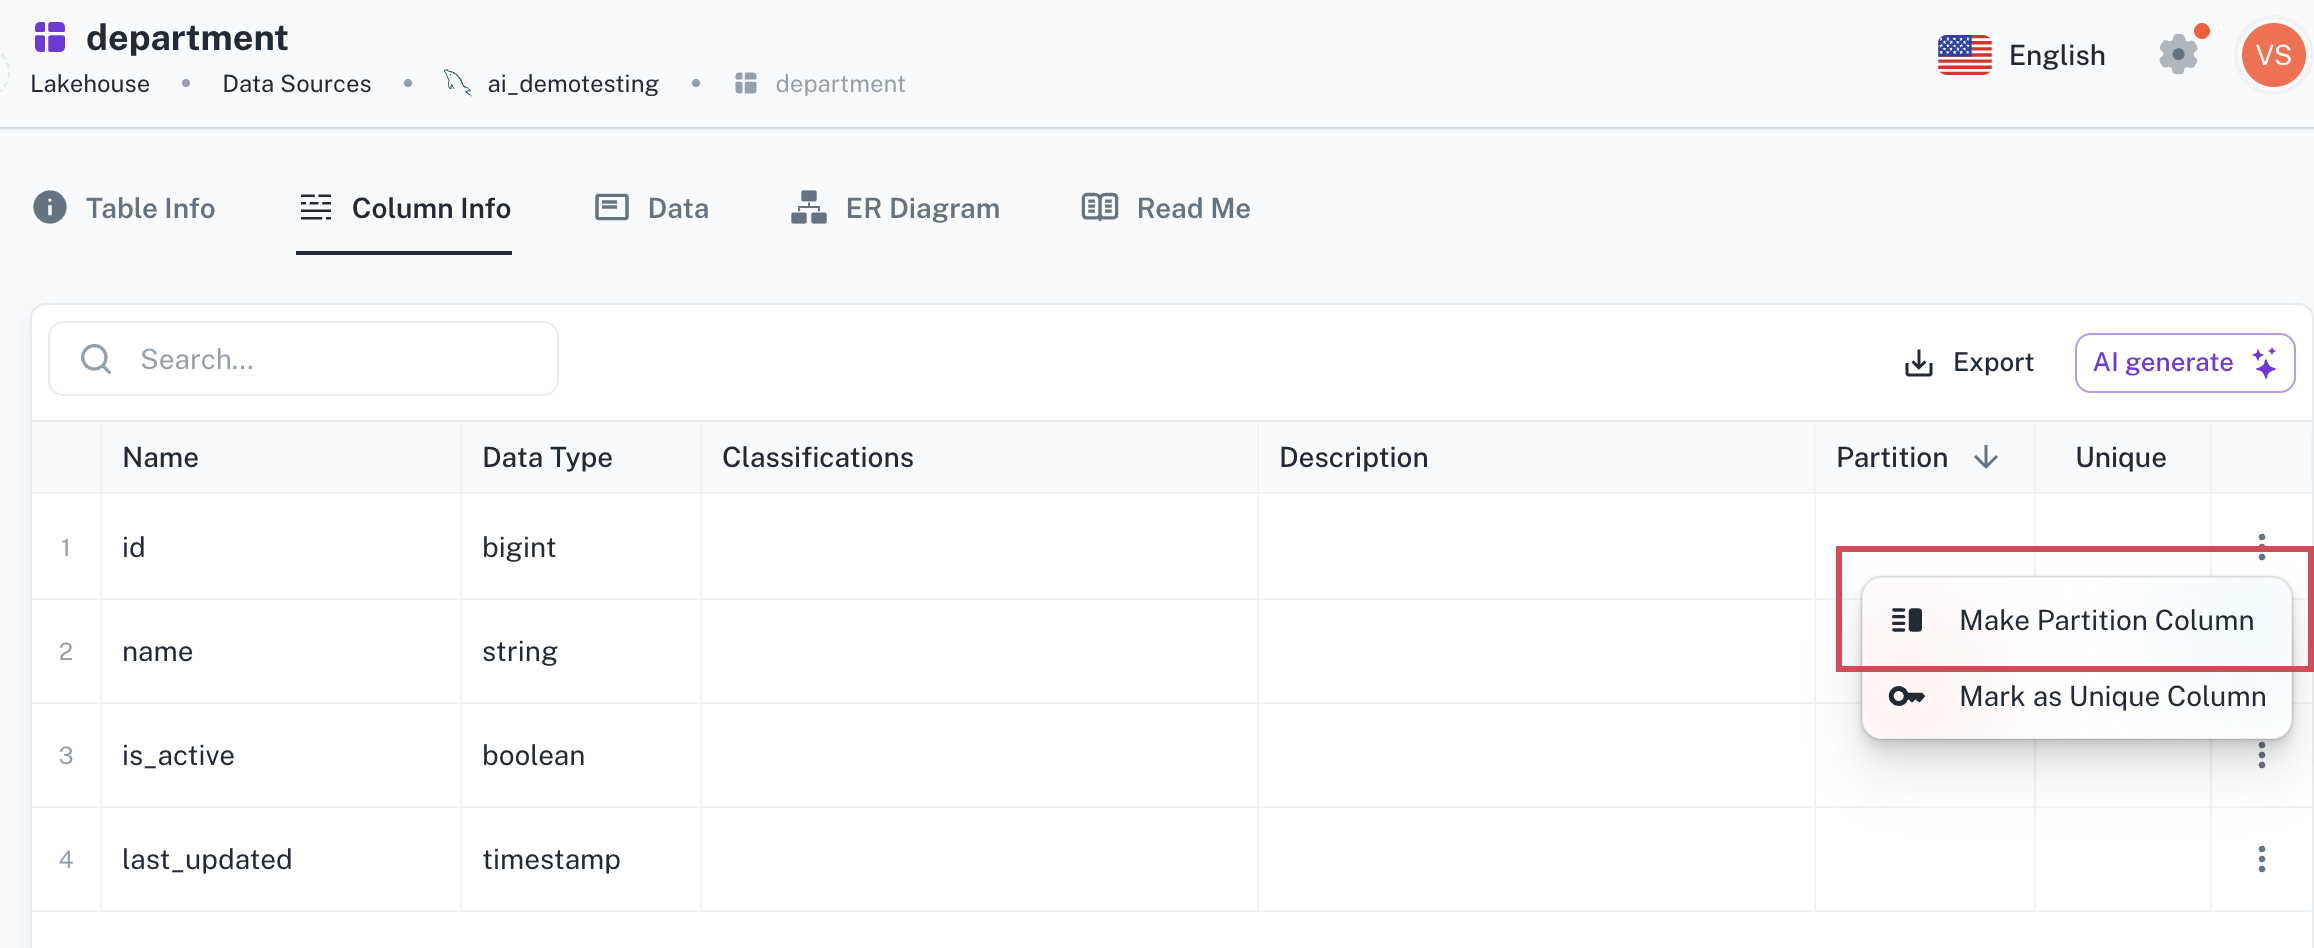Select the last_updated column name cell

[x=280, y=859]
